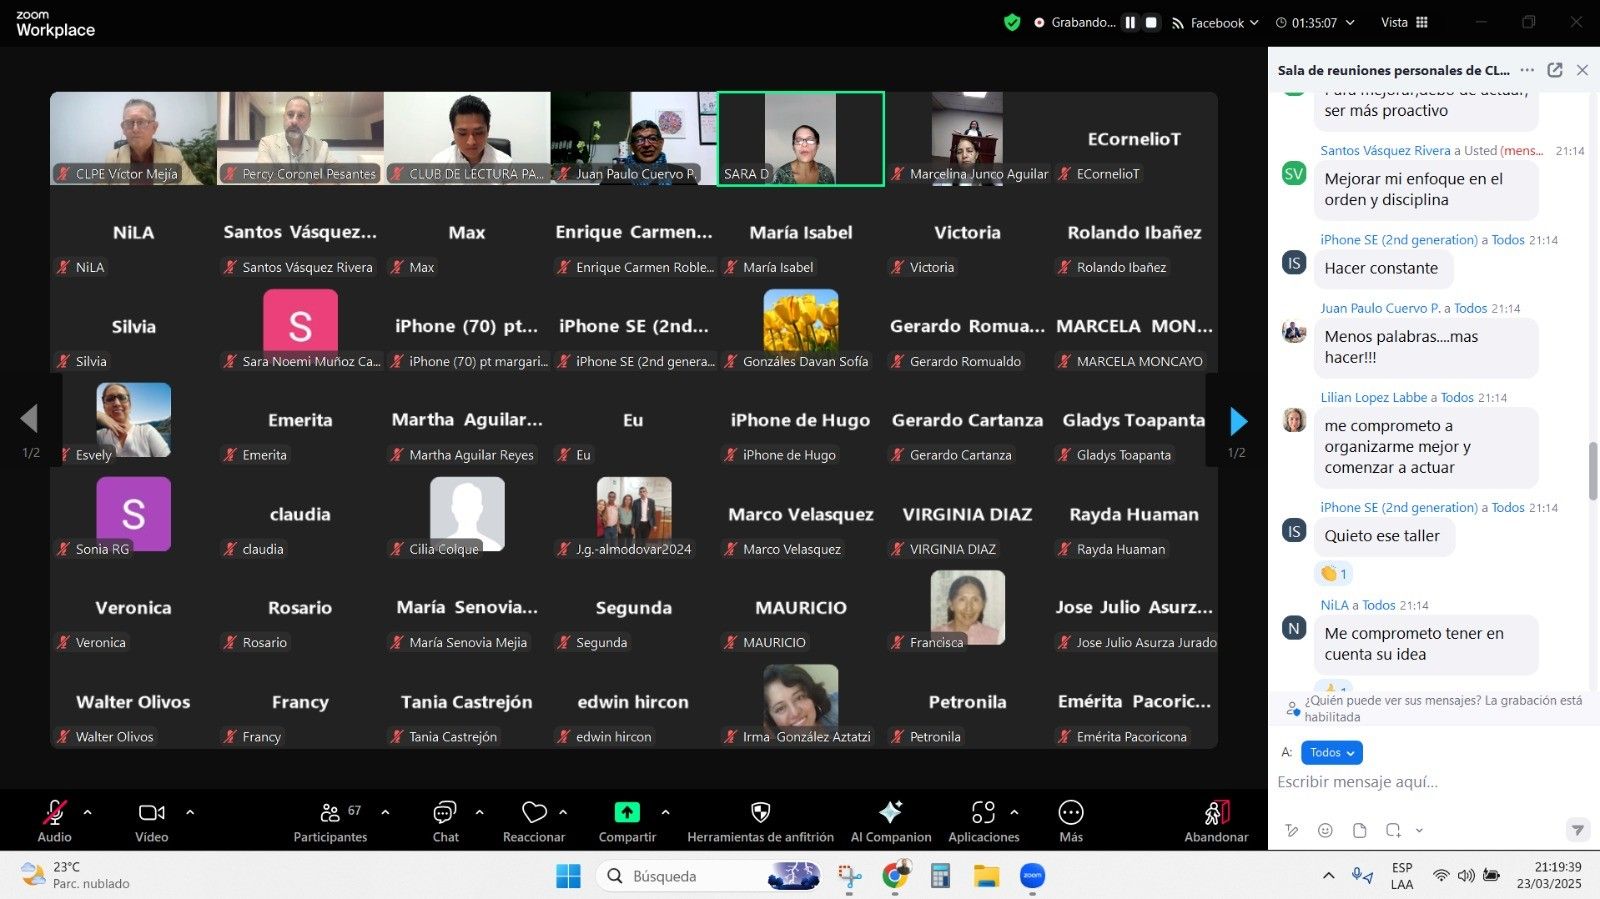Click the Compartir screen share icon
1600x899 pixels.
pyautogui.click(x=627, y=813)
